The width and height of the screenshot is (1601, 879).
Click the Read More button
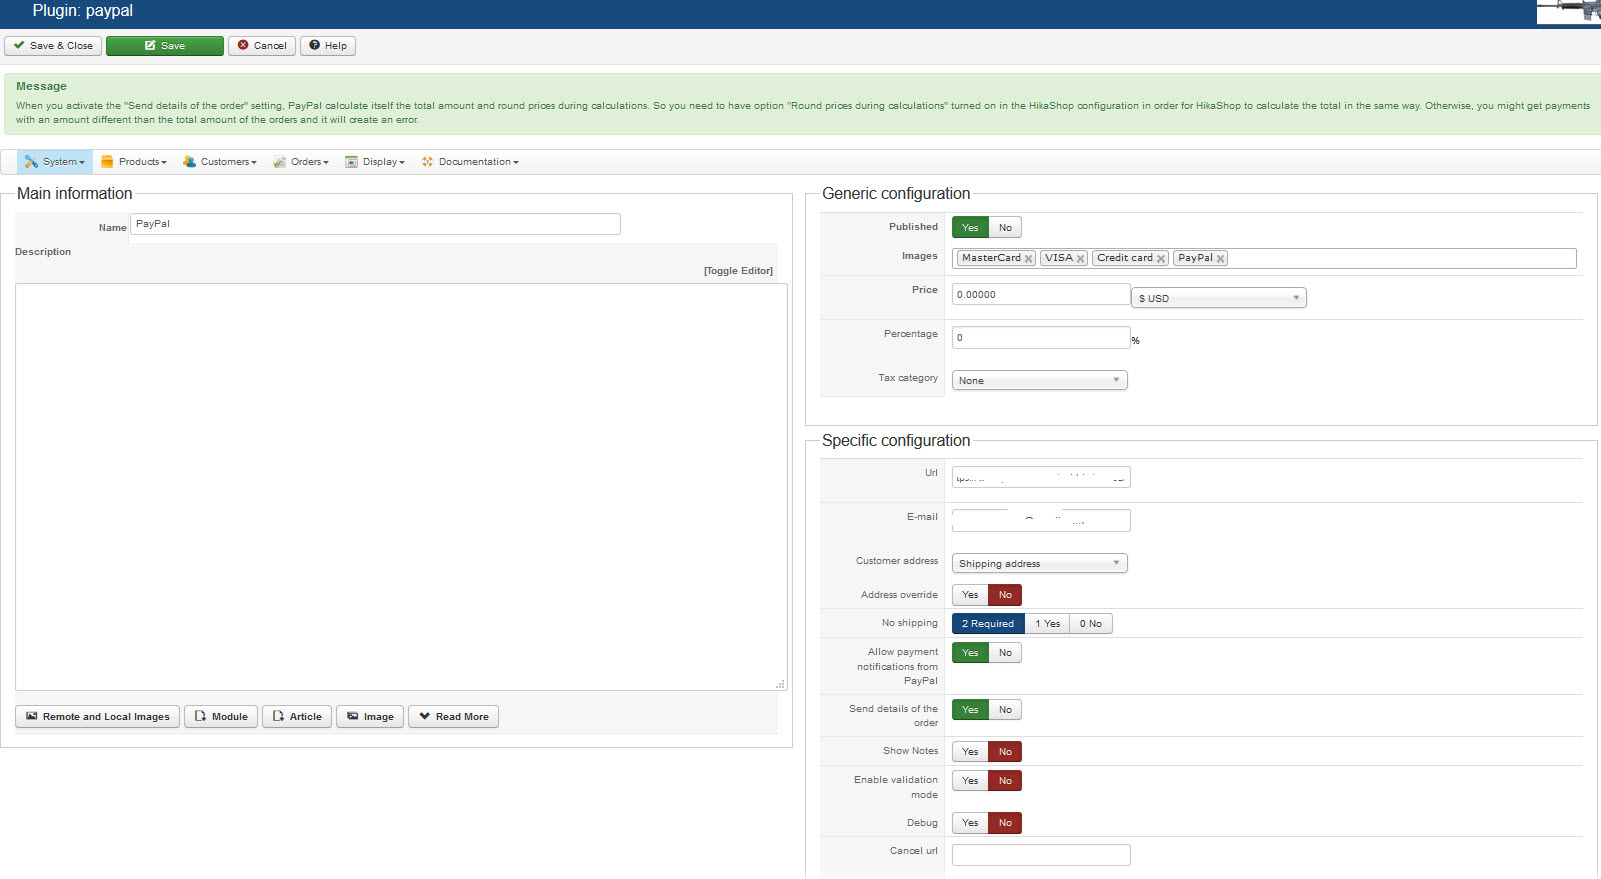coord(453,717)
